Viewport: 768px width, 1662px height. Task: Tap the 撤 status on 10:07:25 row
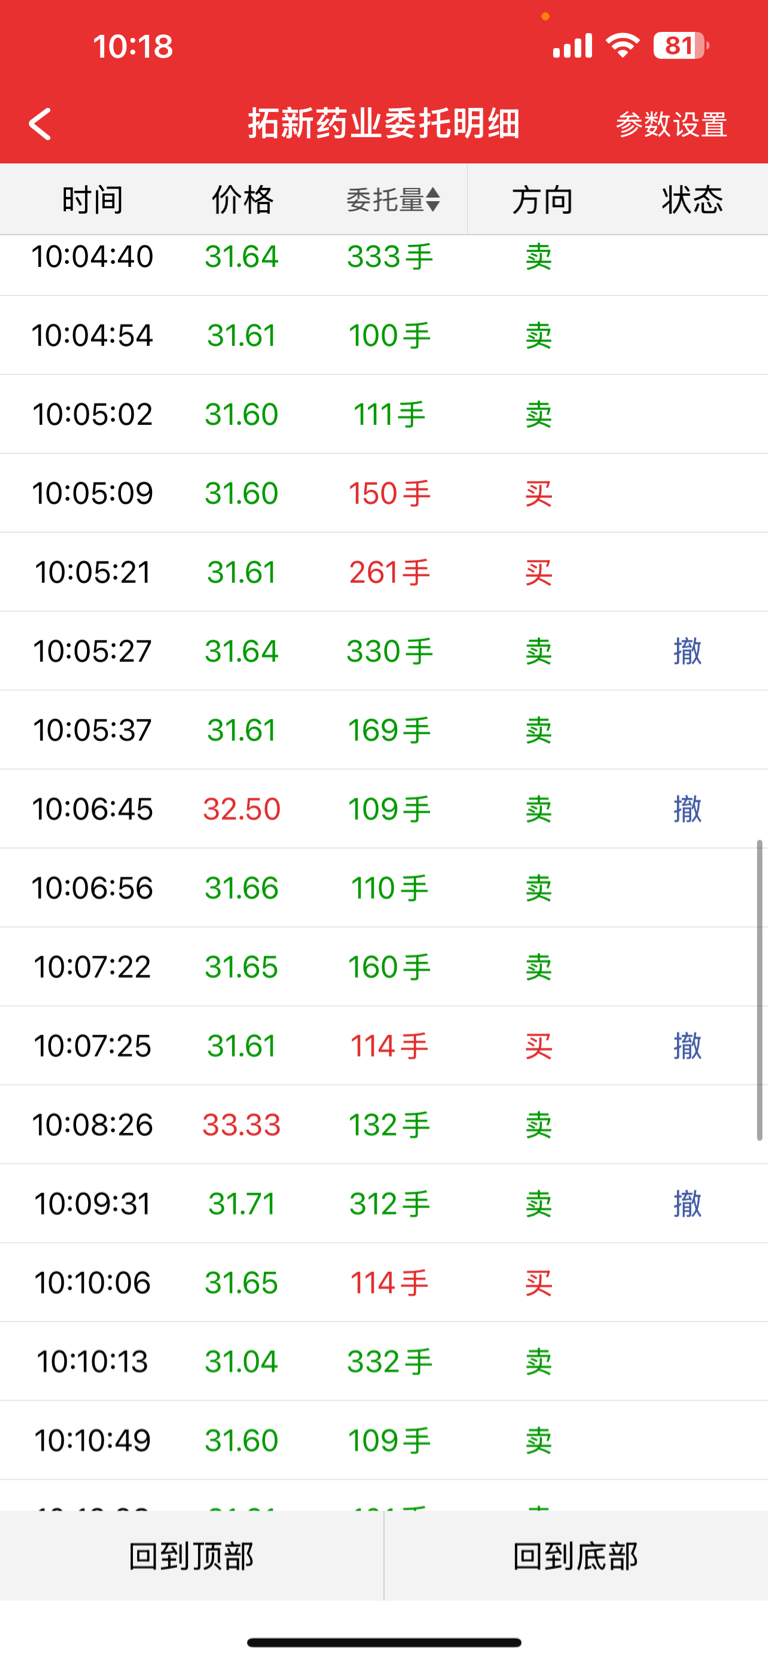(687, 1046)
